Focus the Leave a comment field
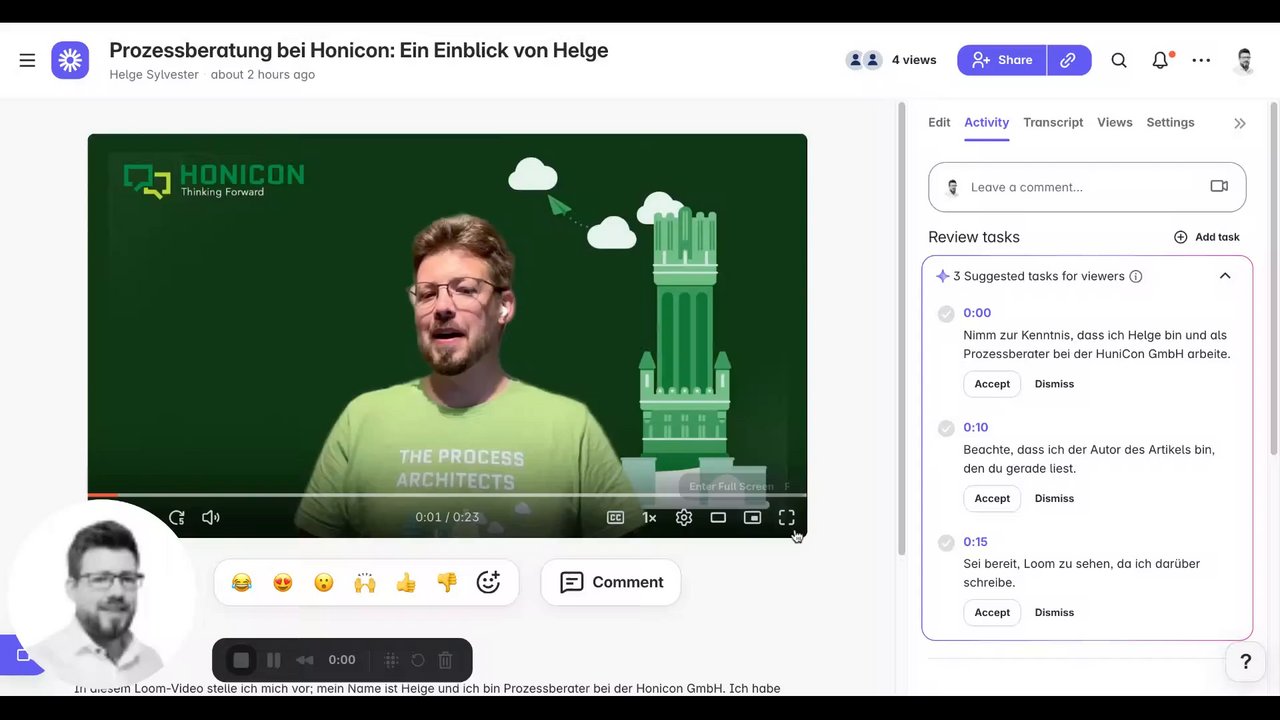Viewport: 1280px width, 720px height. coord(1087,187)
